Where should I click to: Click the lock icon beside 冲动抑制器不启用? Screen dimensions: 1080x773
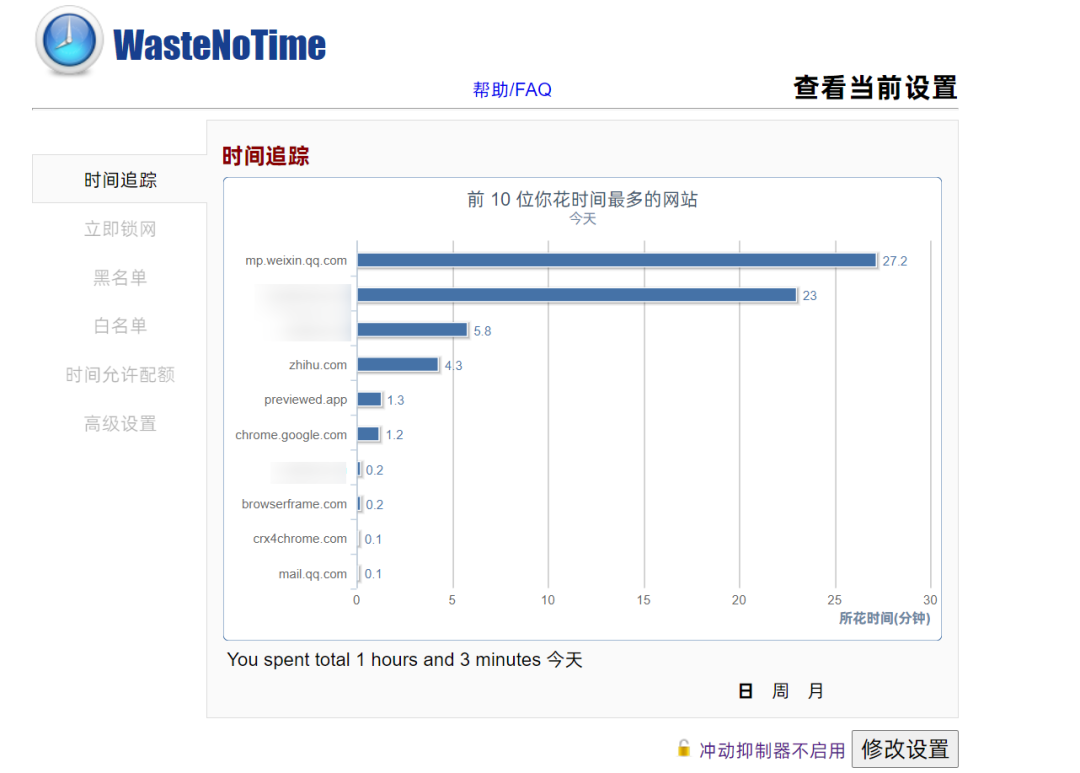683,748
